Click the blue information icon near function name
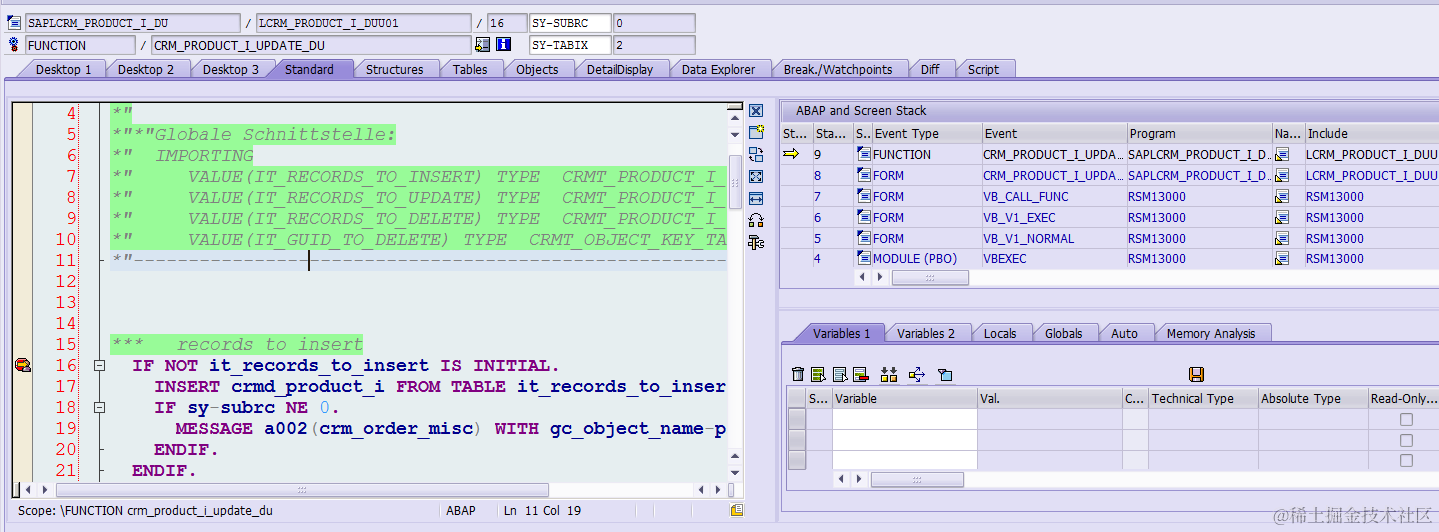The width and height of the screenshot is (1439, 532). tap(504, 45)
